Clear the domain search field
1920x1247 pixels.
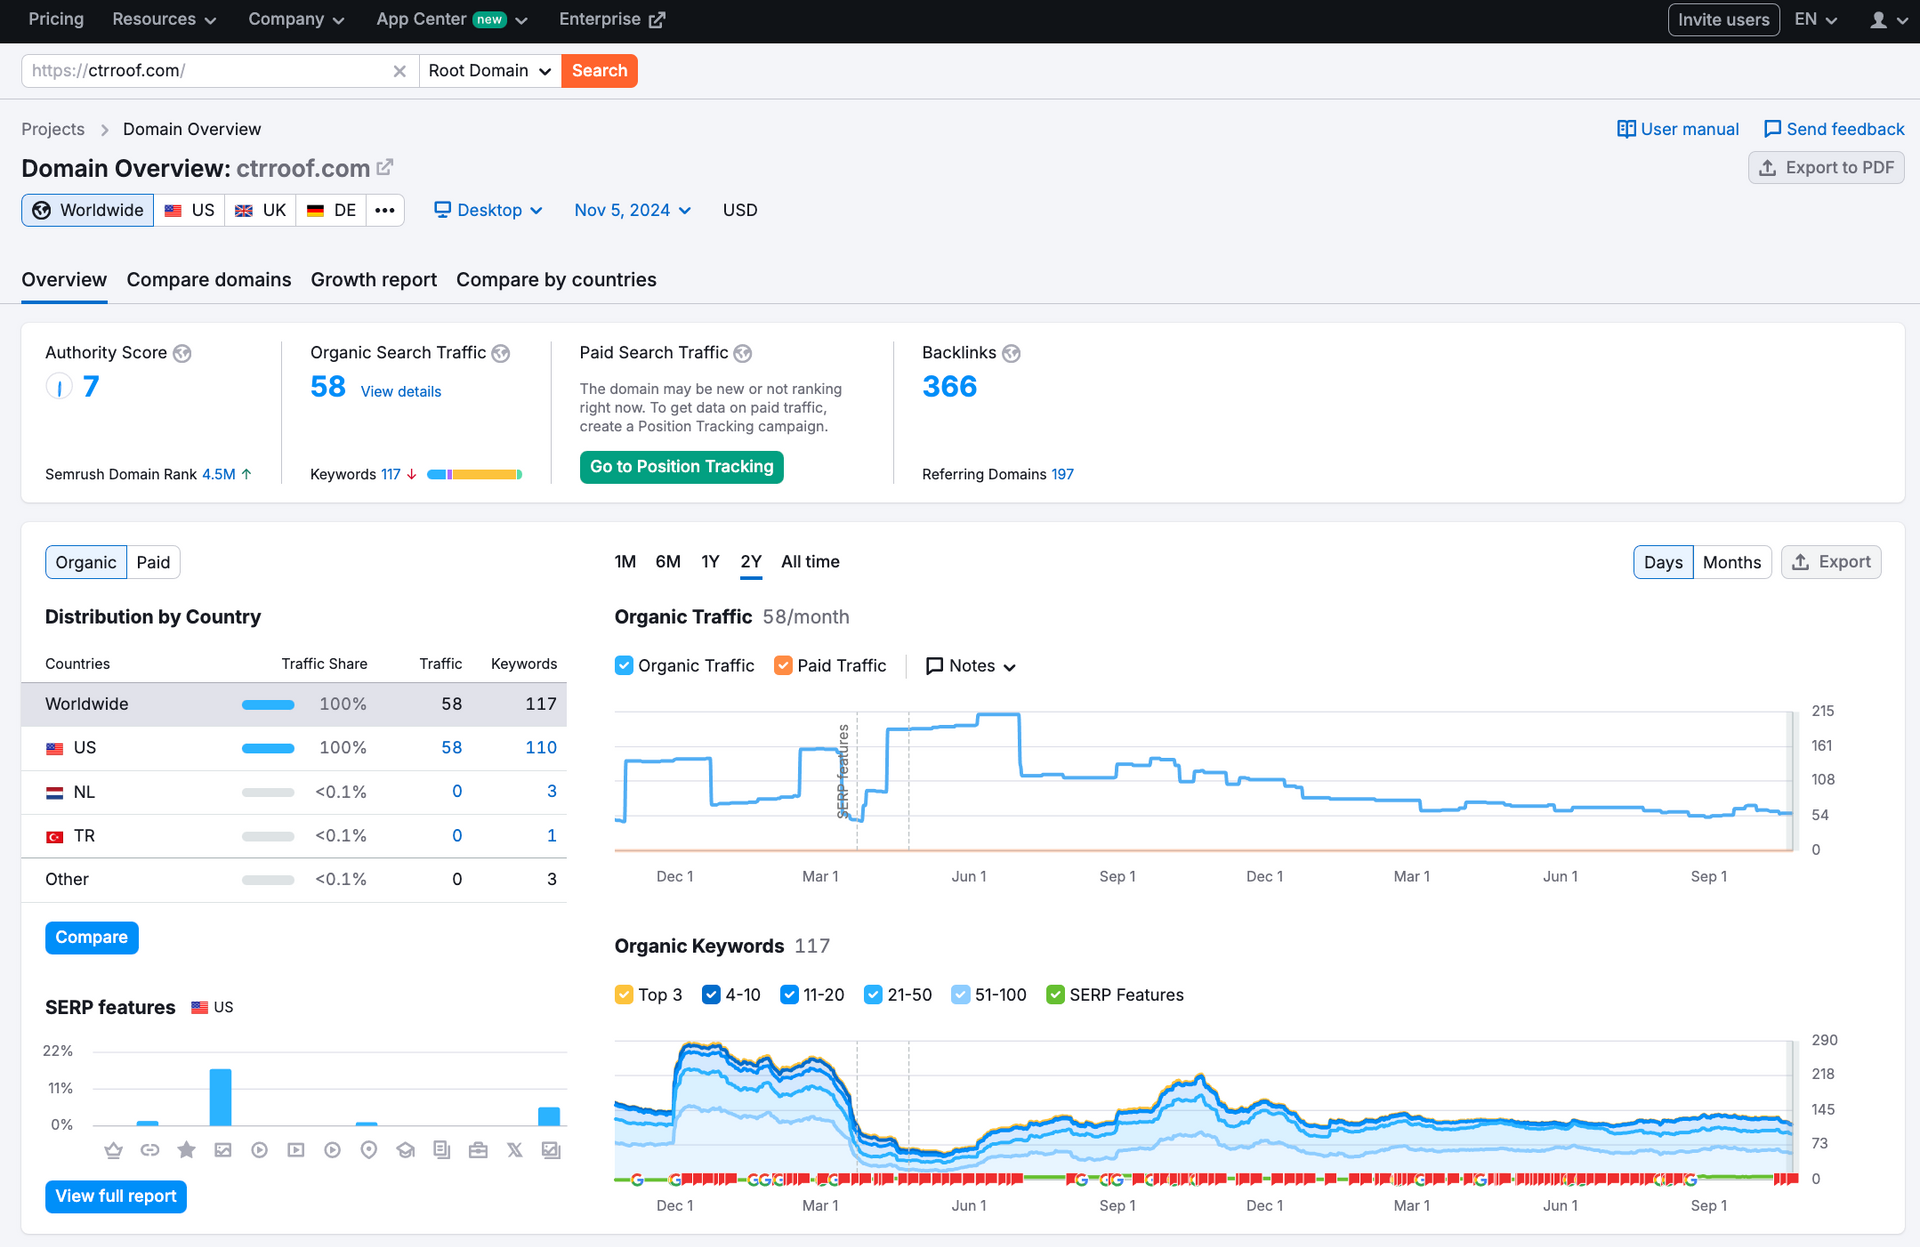click(x=399, y=71)
